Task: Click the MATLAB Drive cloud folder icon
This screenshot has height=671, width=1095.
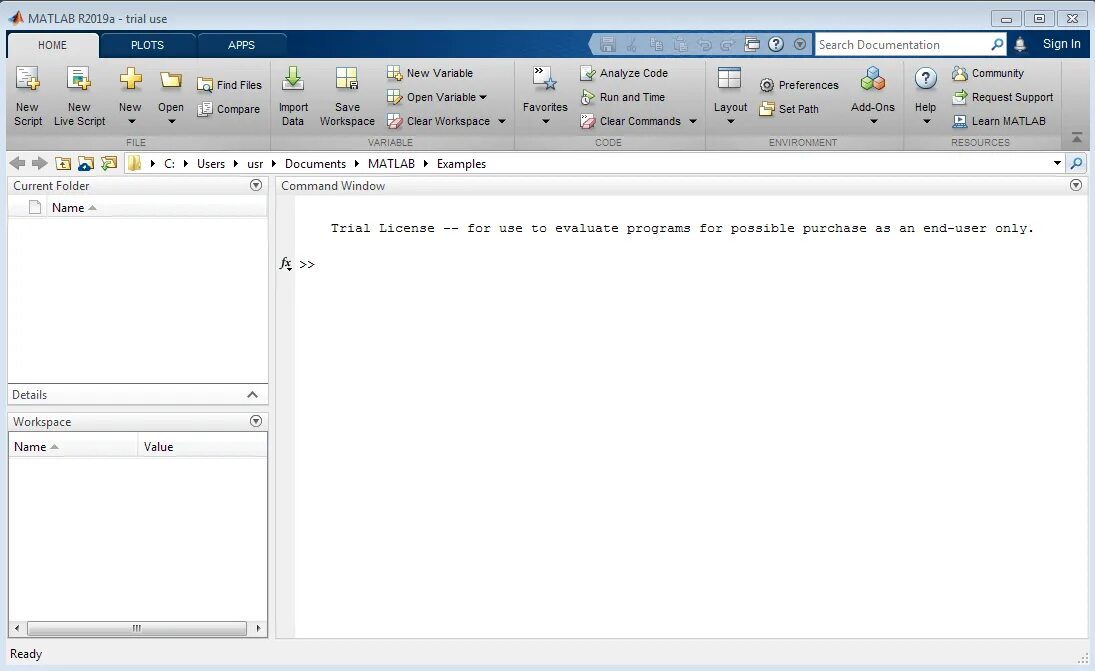Action: coord(86,163)
